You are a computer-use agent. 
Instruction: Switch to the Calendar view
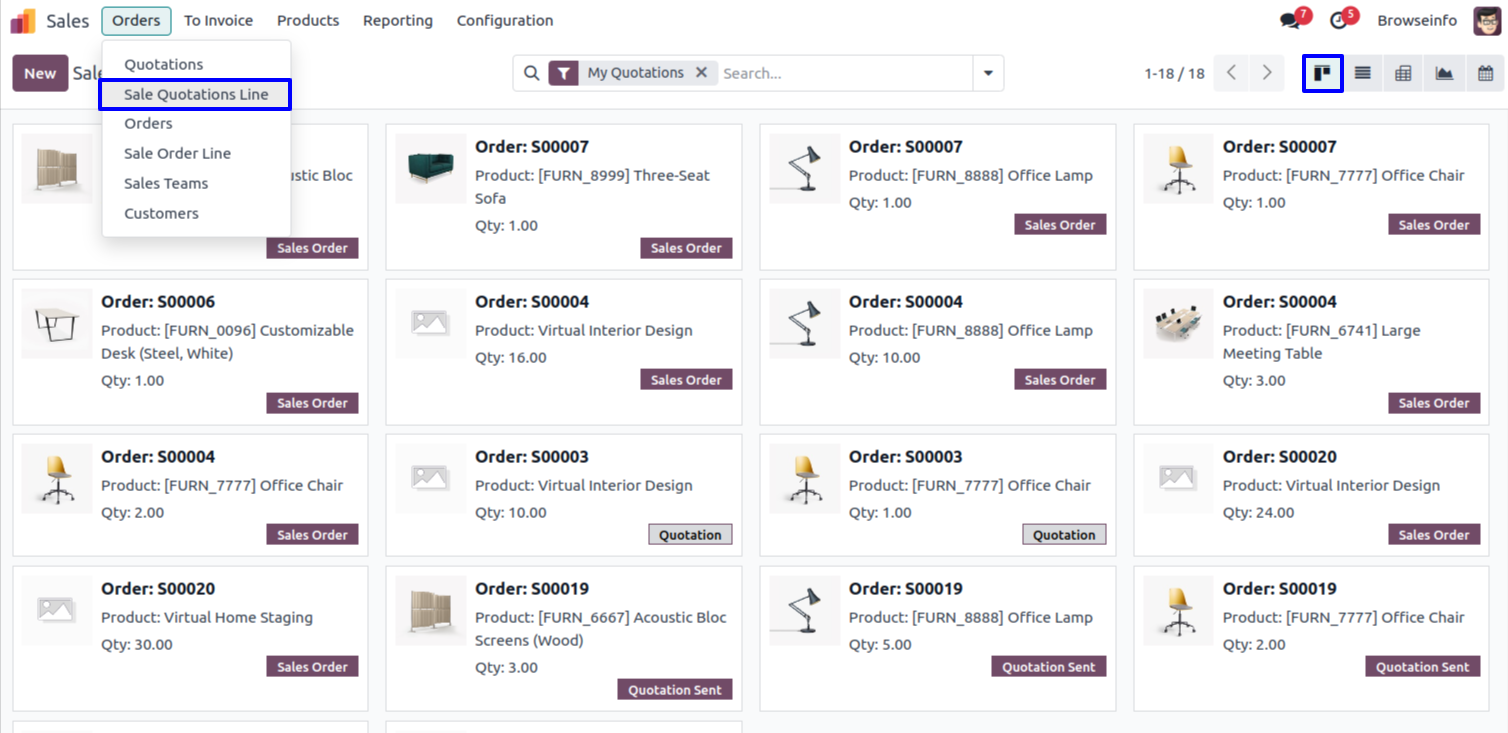pyautogui.click(x=1485, y=73)
